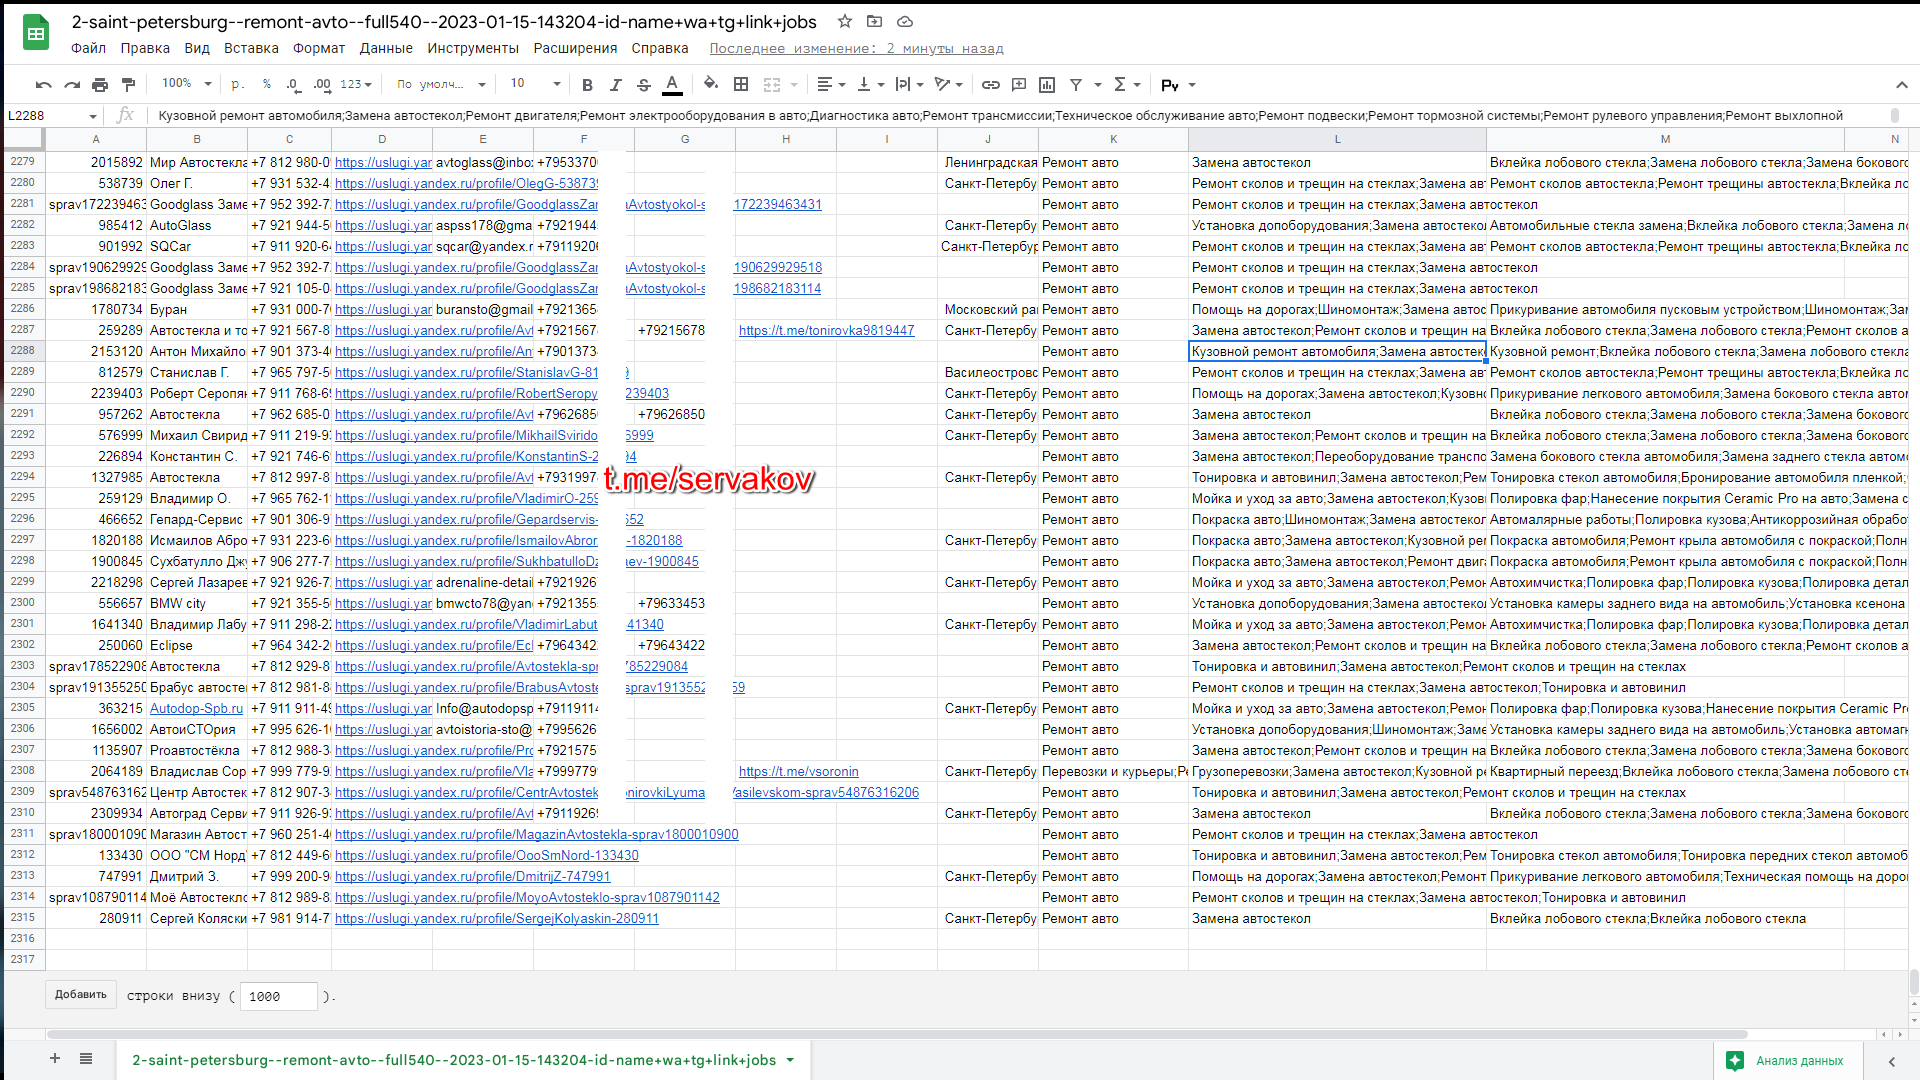Open the Расширения menu
Image resolution: width=1920 pixels, height=1080 pixels.
[x=575, y=48]
